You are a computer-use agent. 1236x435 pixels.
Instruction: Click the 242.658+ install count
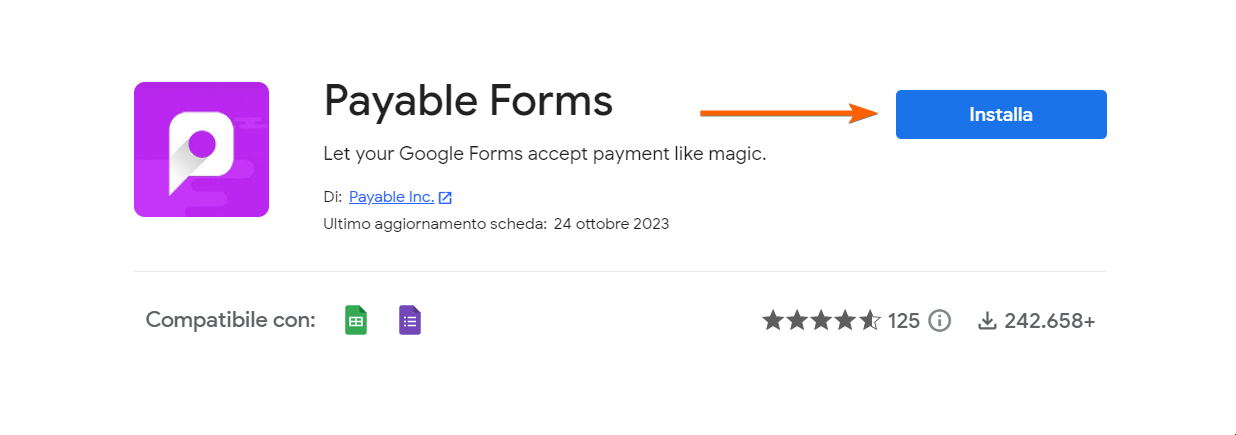pos(1049,321)
